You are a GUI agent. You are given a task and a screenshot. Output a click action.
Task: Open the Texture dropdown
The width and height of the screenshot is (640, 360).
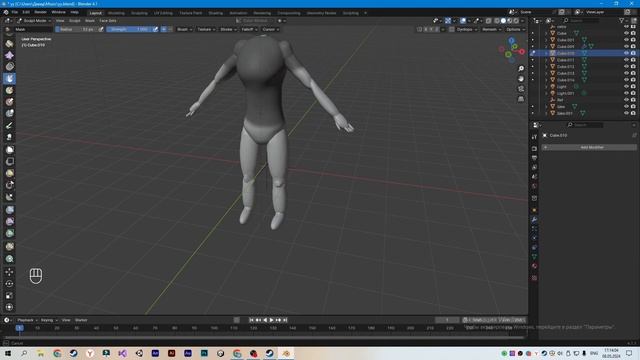coord(206,29)
